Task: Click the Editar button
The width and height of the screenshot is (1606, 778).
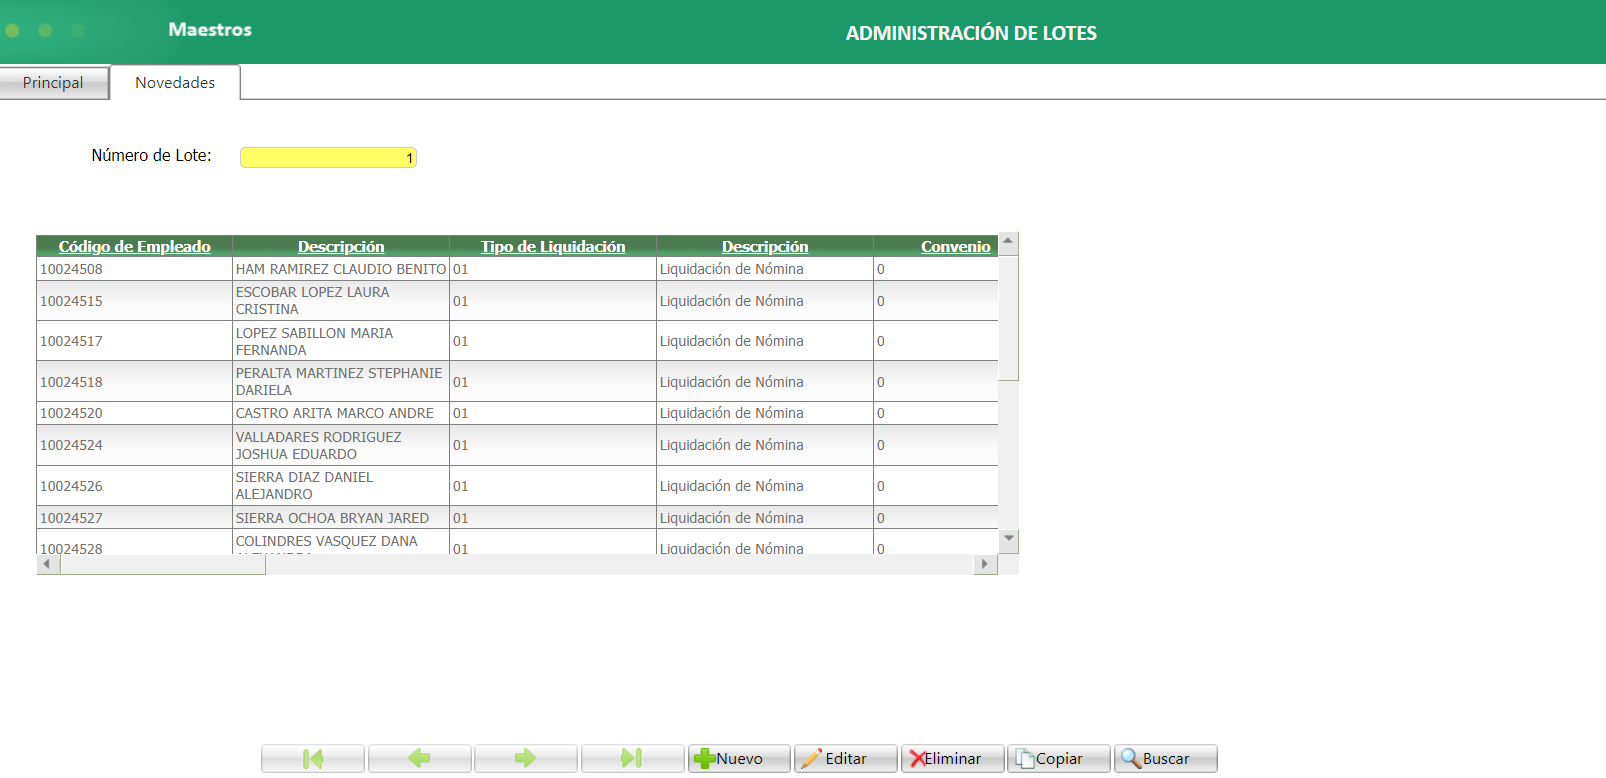Action: (x=845, y=758)
